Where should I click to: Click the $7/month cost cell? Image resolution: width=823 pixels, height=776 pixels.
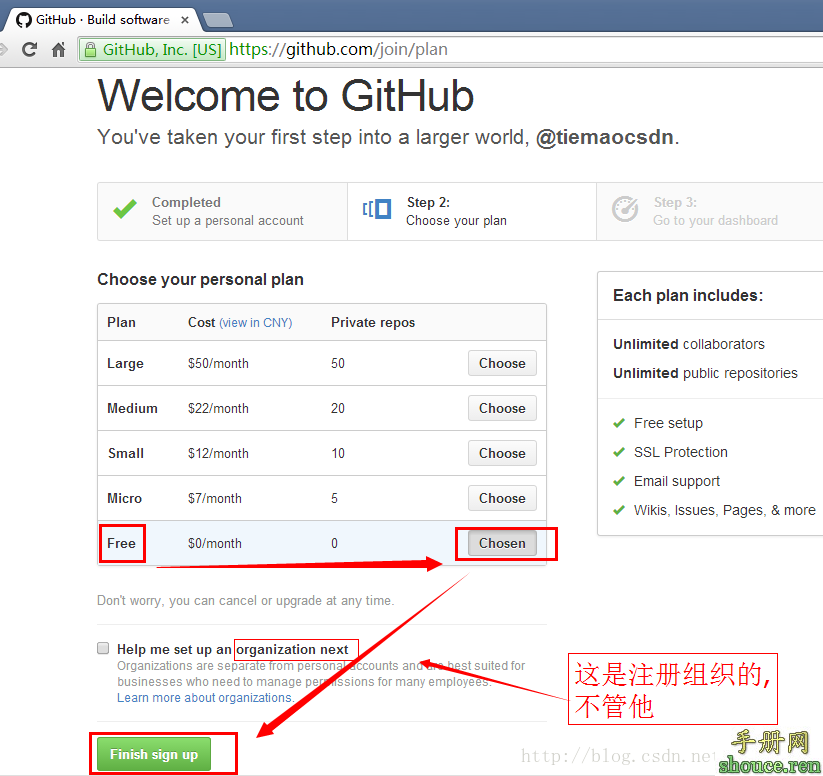pos(215,498)
